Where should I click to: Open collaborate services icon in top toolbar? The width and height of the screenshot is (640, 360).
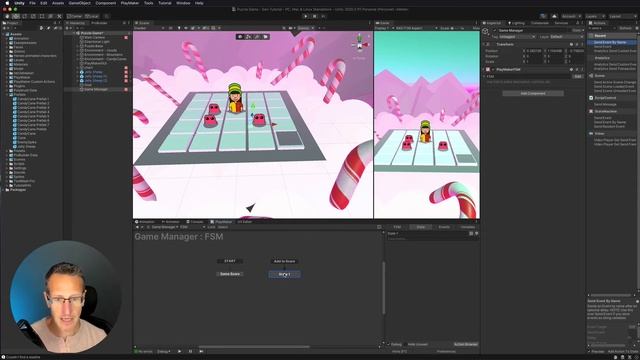click(x=543, y=16)
